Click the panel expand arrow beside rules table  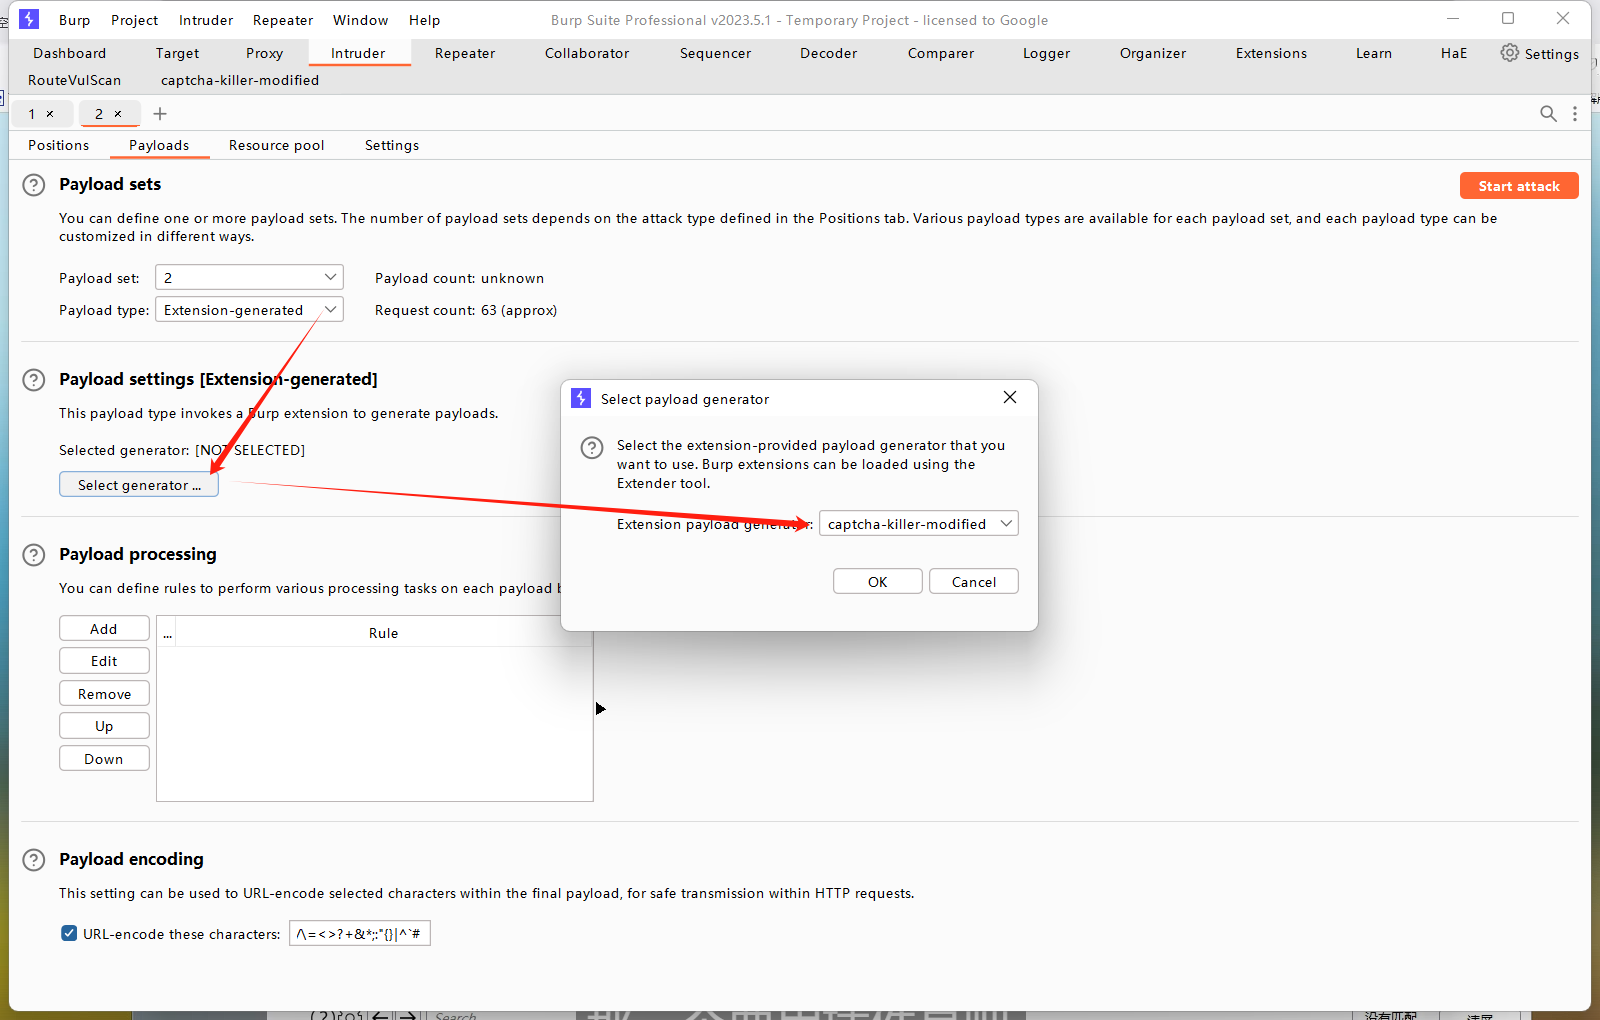(600, 708)
